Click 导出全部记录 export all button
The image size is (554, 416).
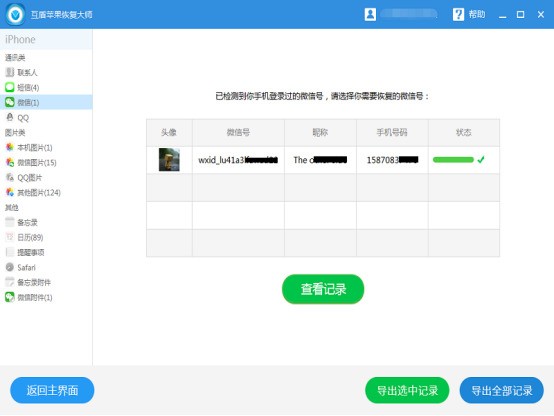click(x=501, y=391)
